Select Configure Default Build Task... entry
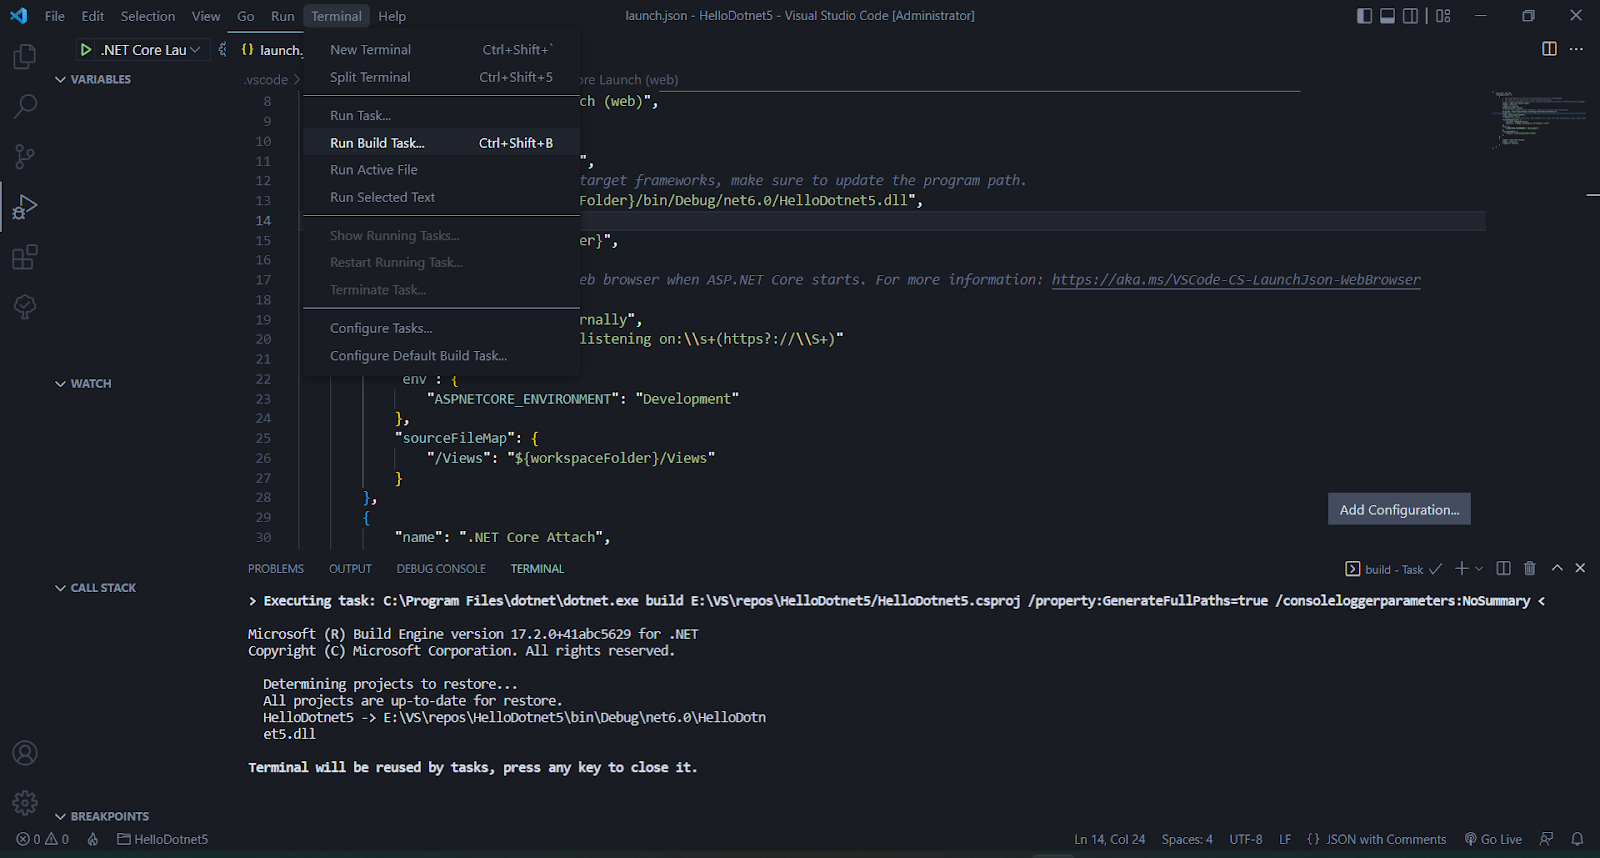This screenshot has width=1600, height=858. pyautogui.click(x=441, y=356)
